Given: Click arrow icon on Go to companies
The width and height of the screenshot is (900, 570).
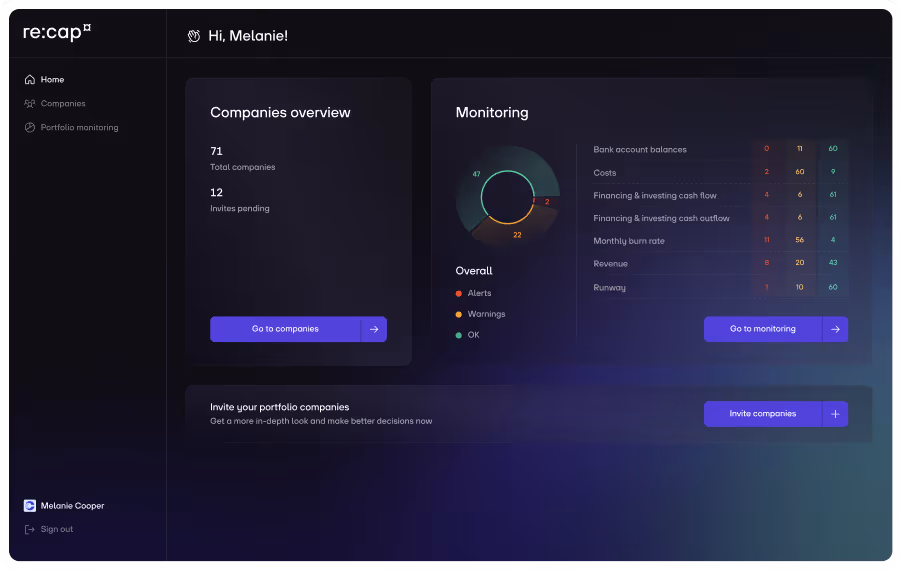Looking at the screenshot, I should pyautogui.click(x=374, y=329).
